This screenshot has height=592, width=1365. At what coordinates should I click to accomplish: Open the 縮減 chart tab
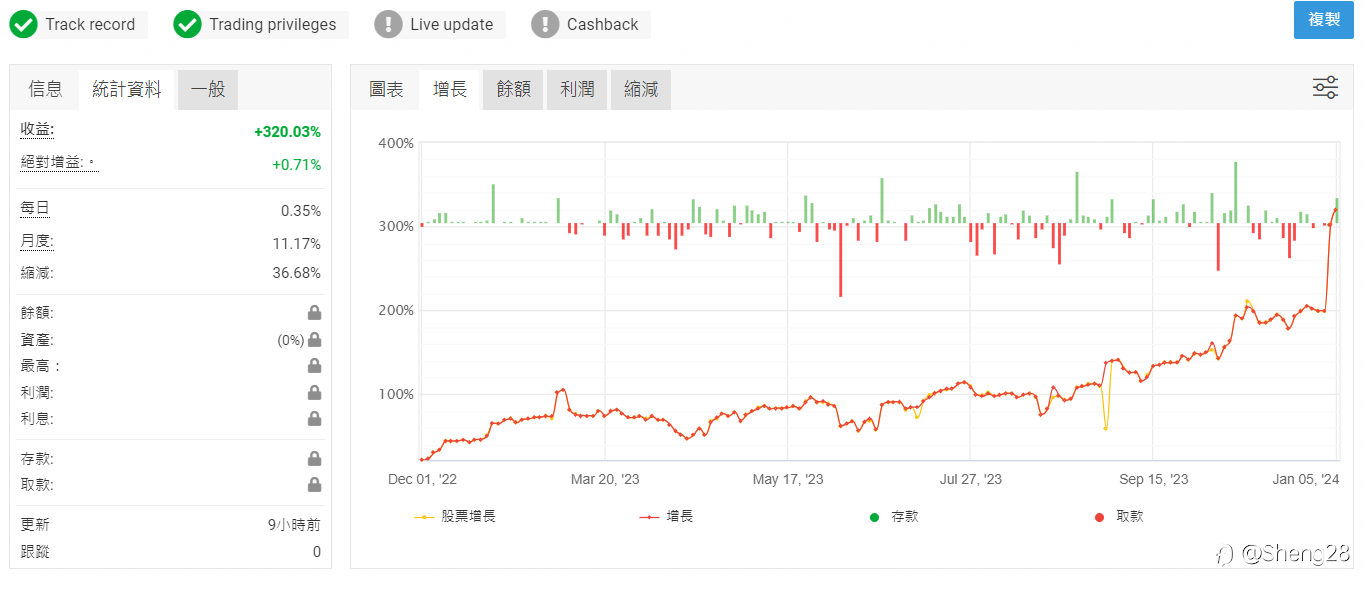point(641,89)
